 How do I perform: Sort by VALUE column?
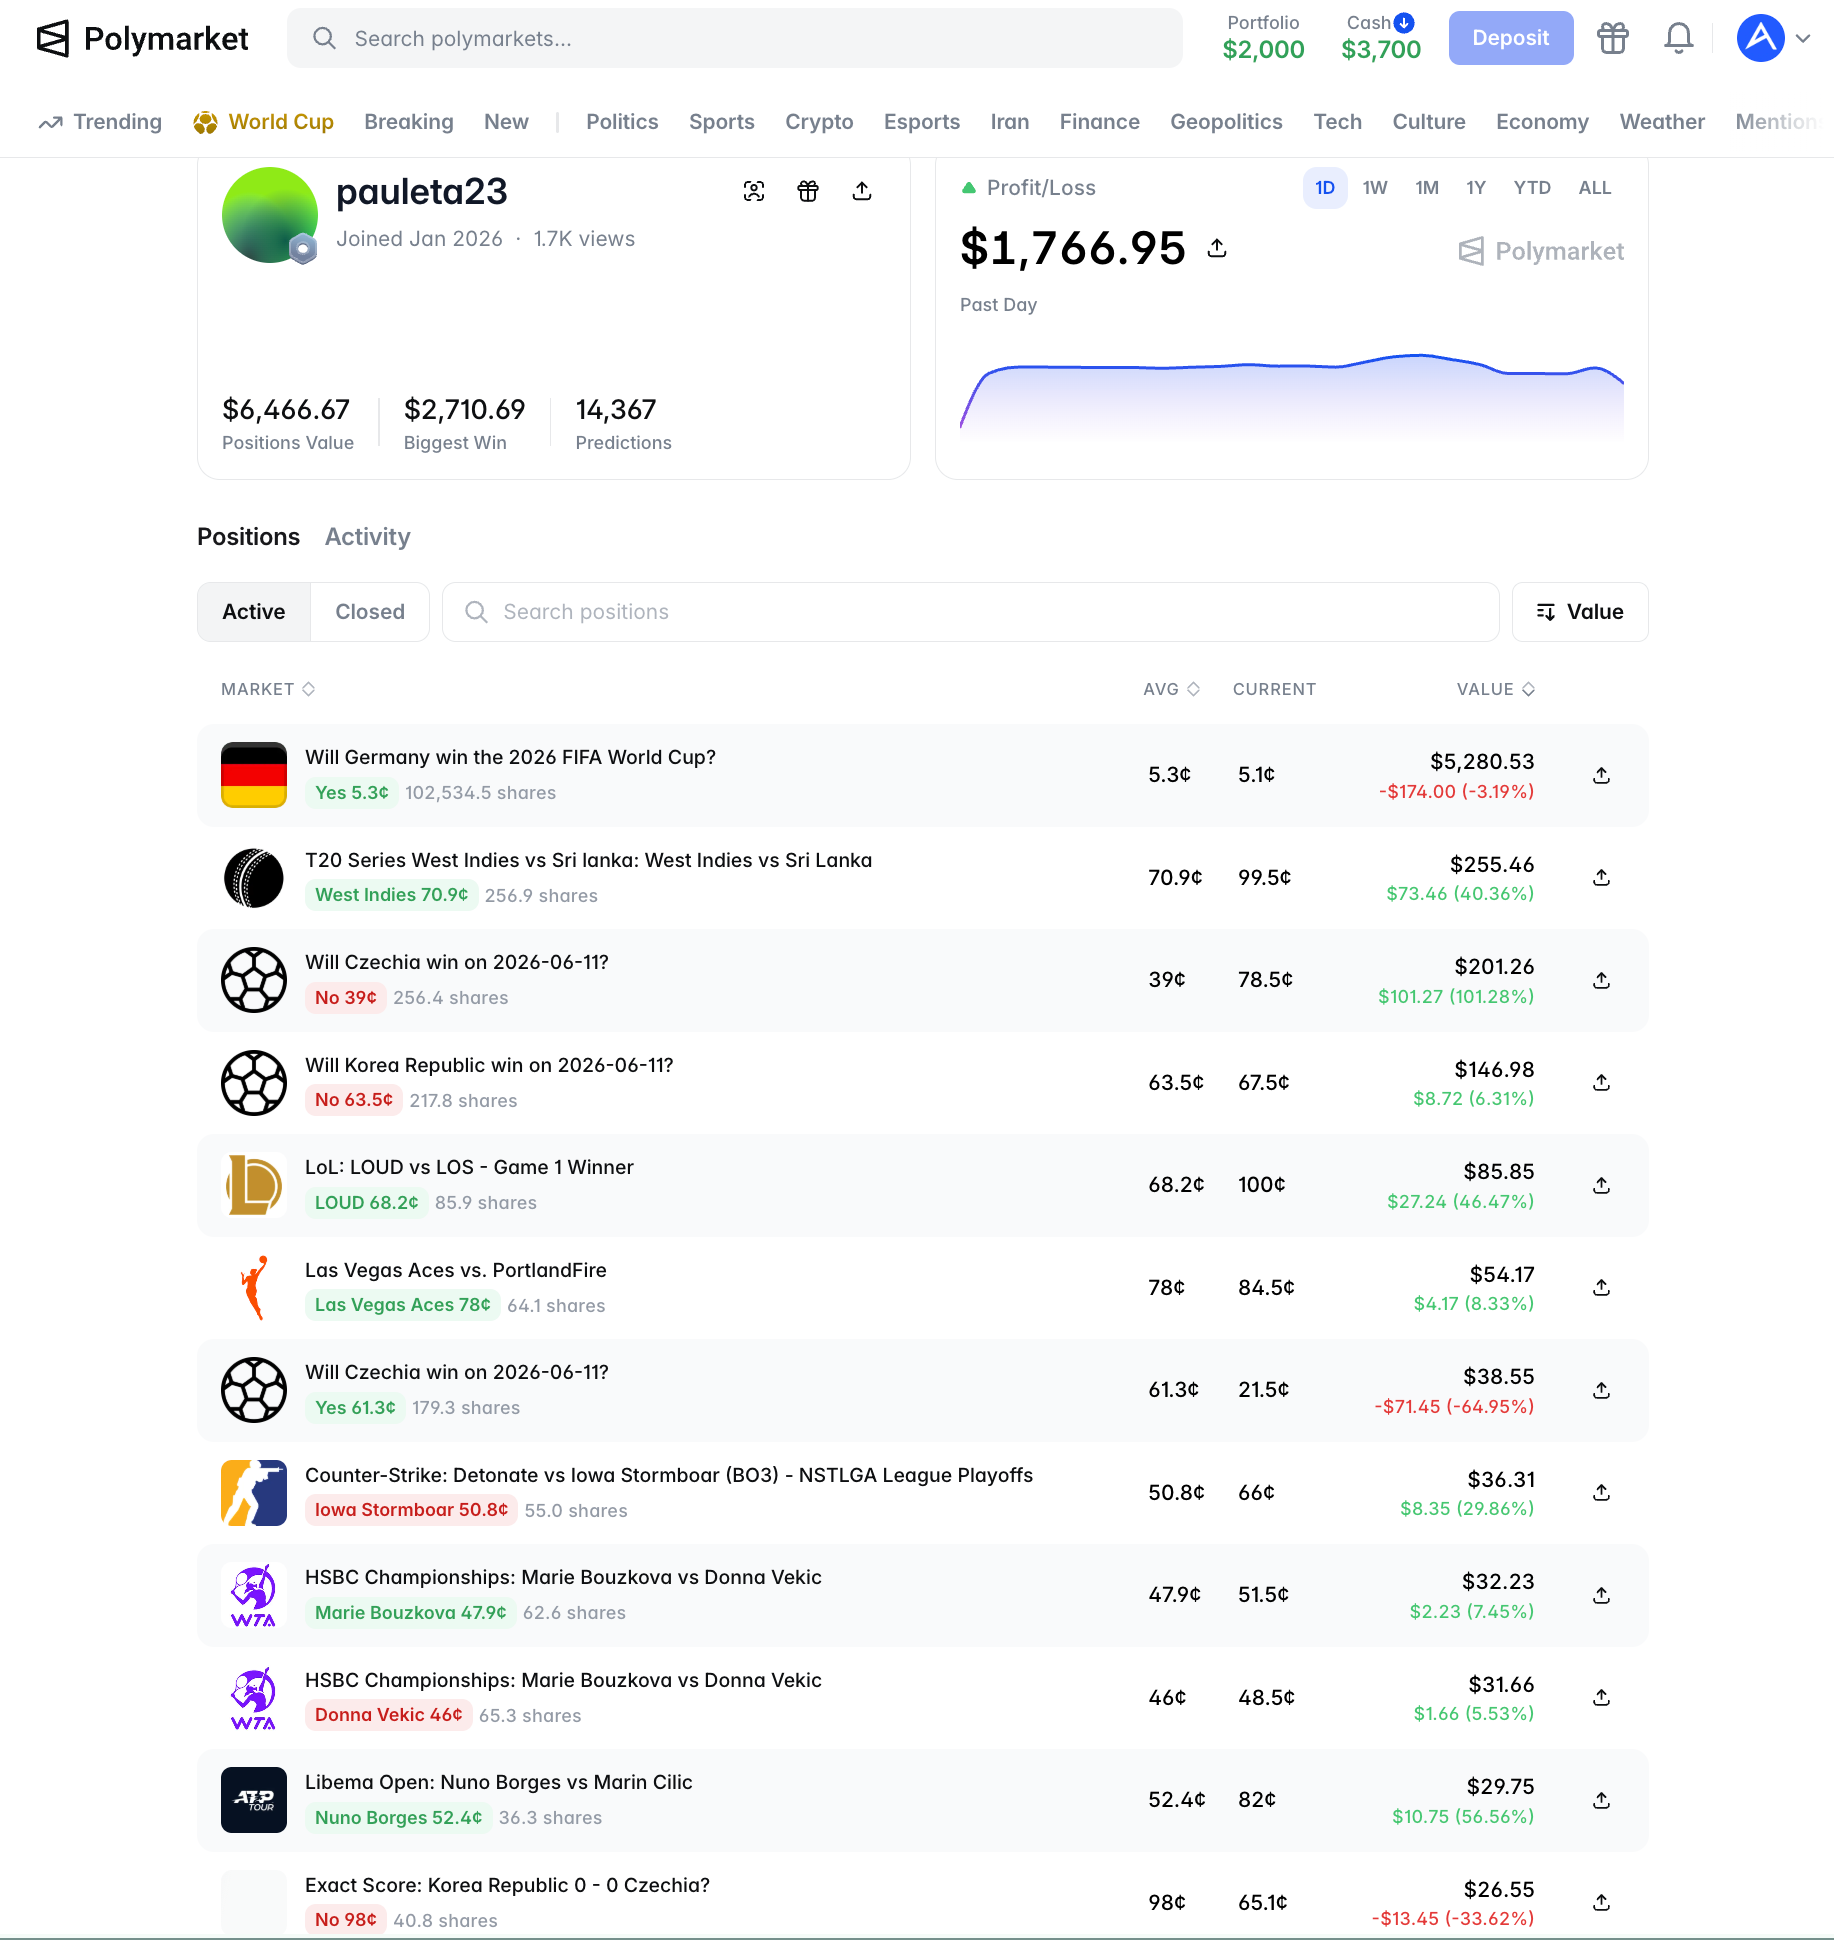pos(1495,689)
